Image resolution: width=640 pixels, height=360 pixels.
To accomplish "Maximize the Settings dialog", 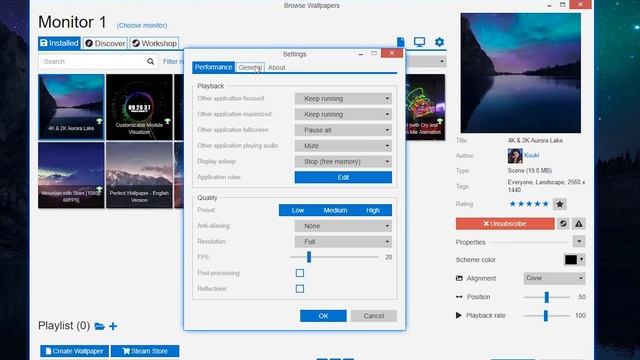I will 374,53.
